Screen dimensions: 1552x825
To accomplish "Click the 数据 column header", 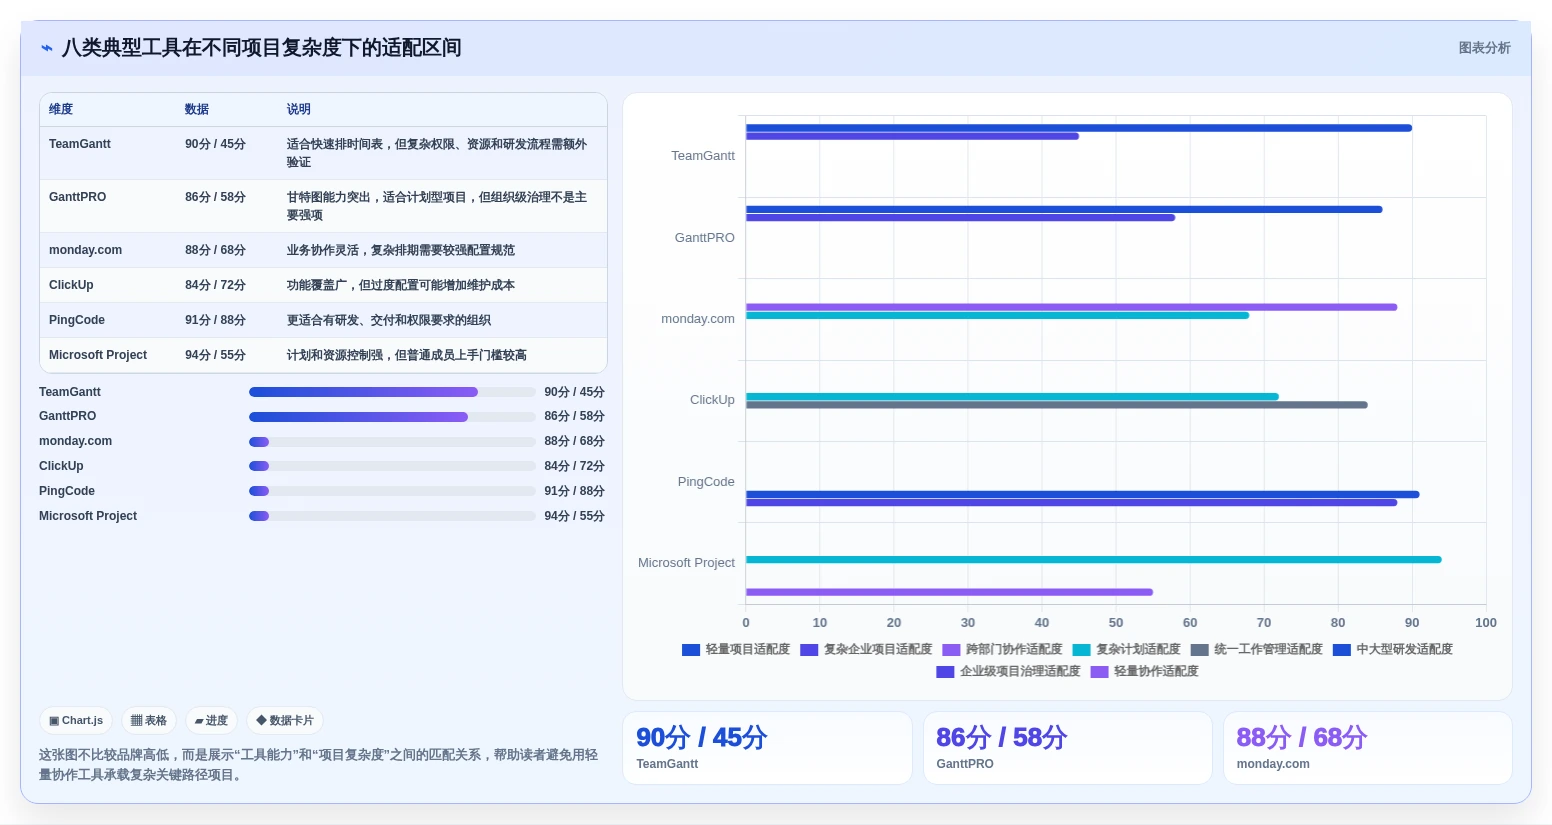I will 197,109.
